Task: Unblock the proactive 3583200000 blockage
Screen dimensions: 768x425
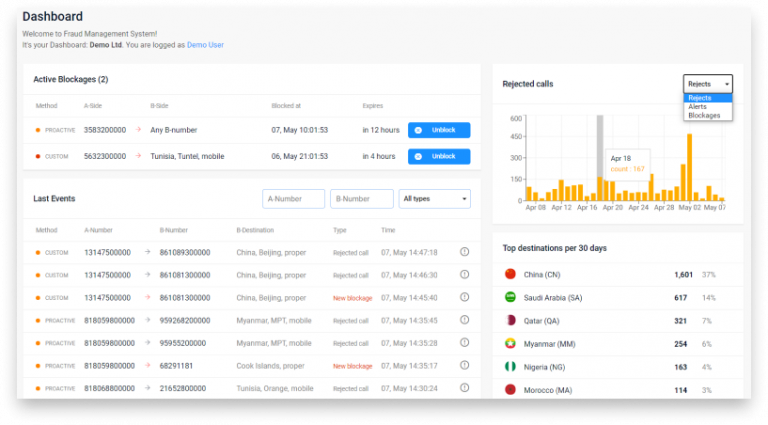Action: click(x=439, y=130)
